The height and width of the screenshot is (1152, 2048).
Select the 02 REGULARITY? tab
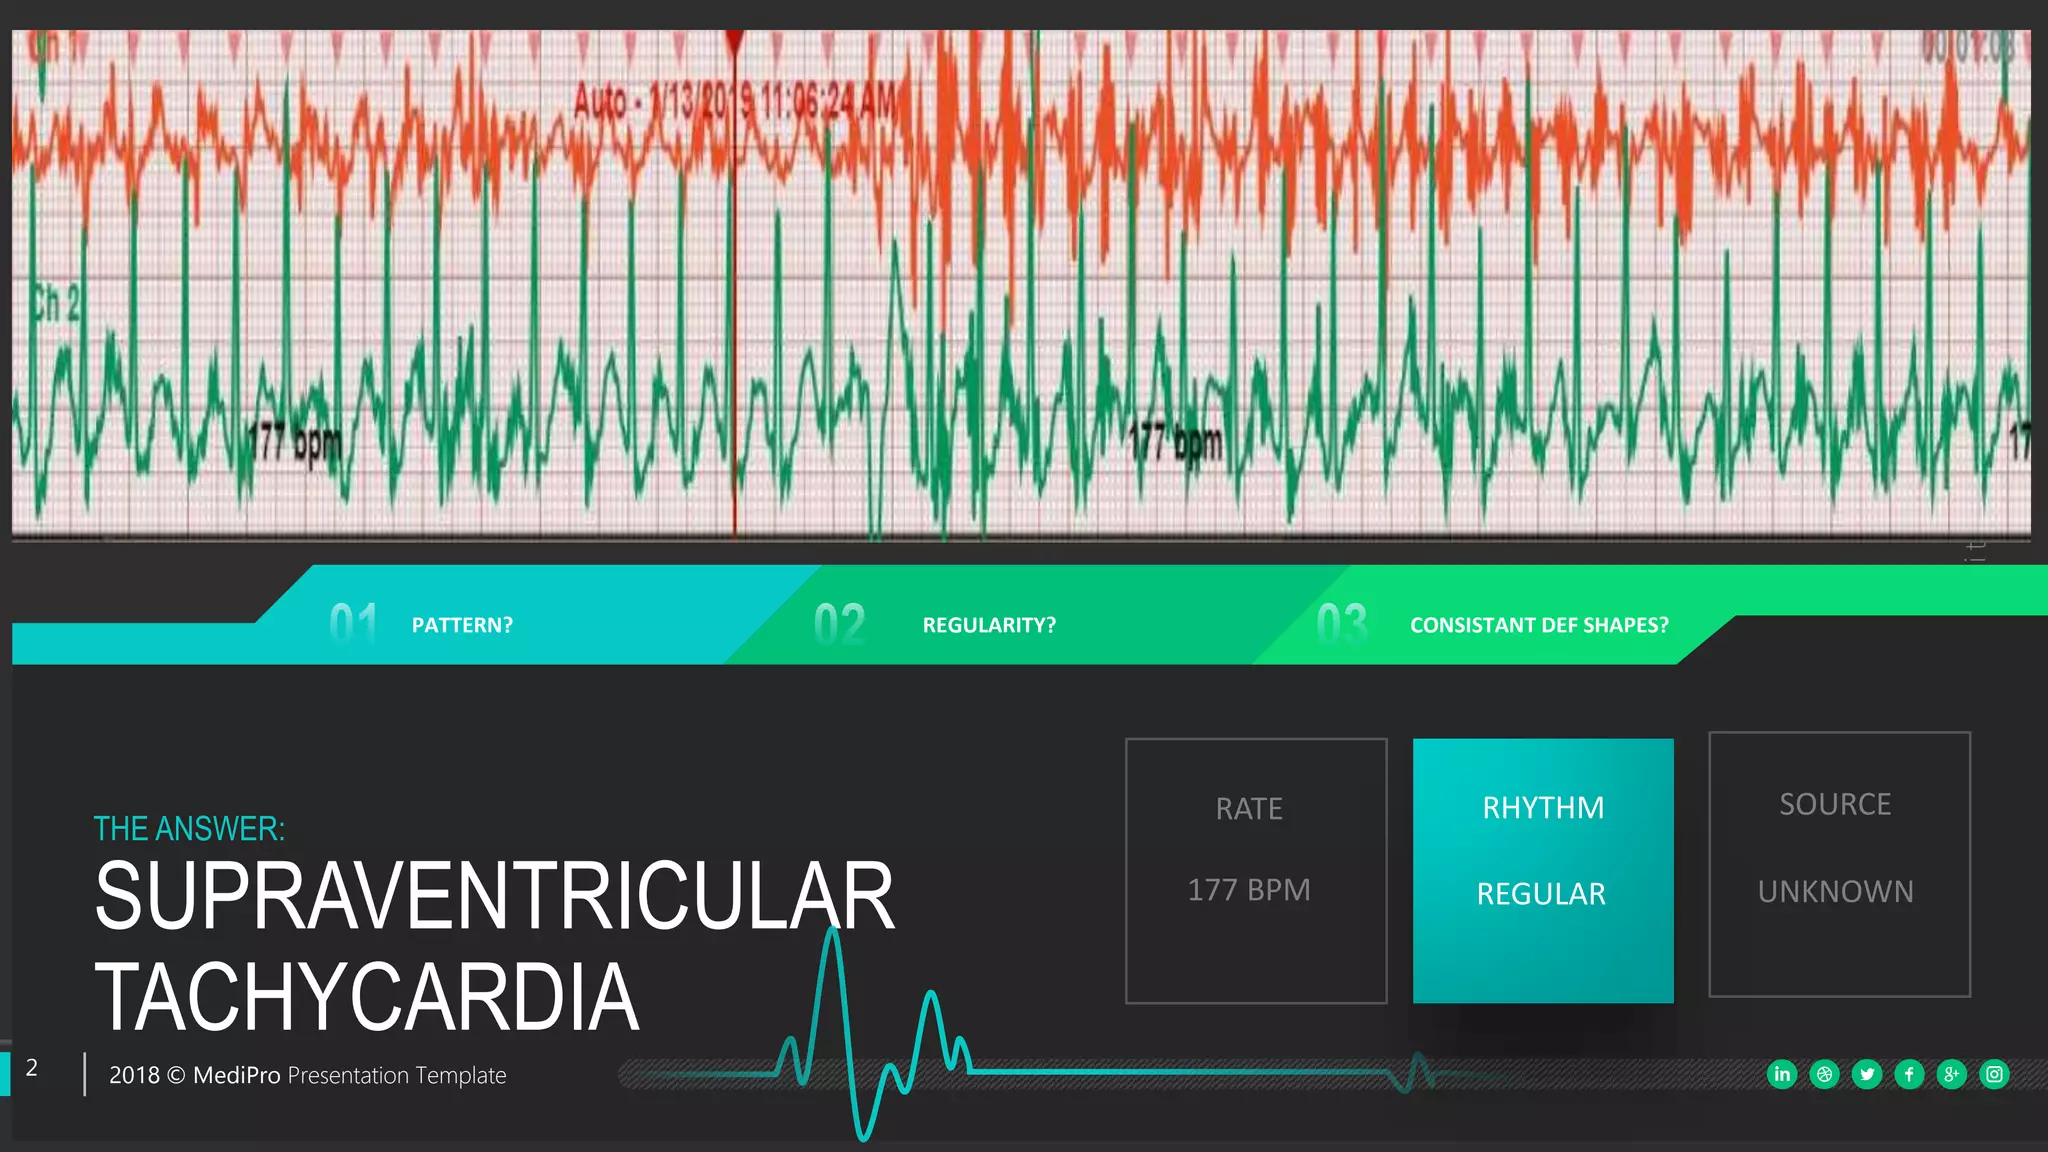pyautogui.click(x=988, y=625)
